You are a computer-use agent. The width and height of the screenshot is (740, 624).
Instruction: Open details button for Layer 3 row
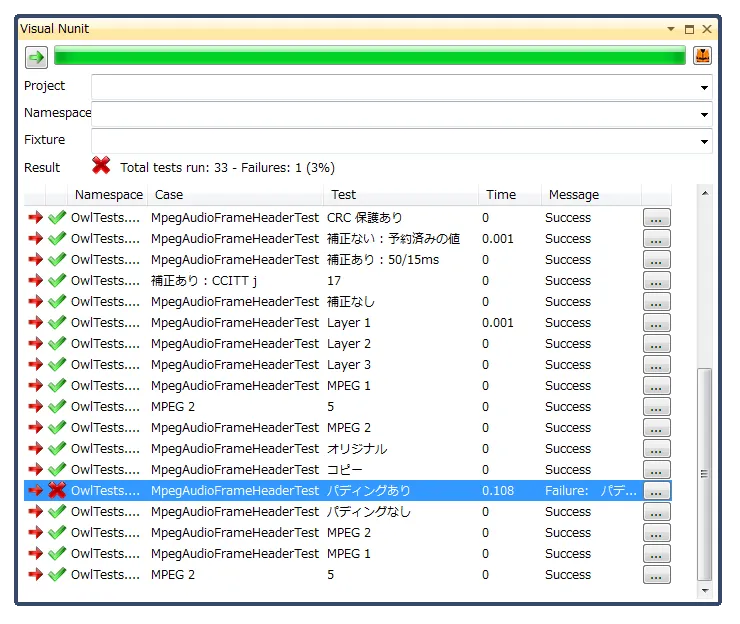(656, 365)
